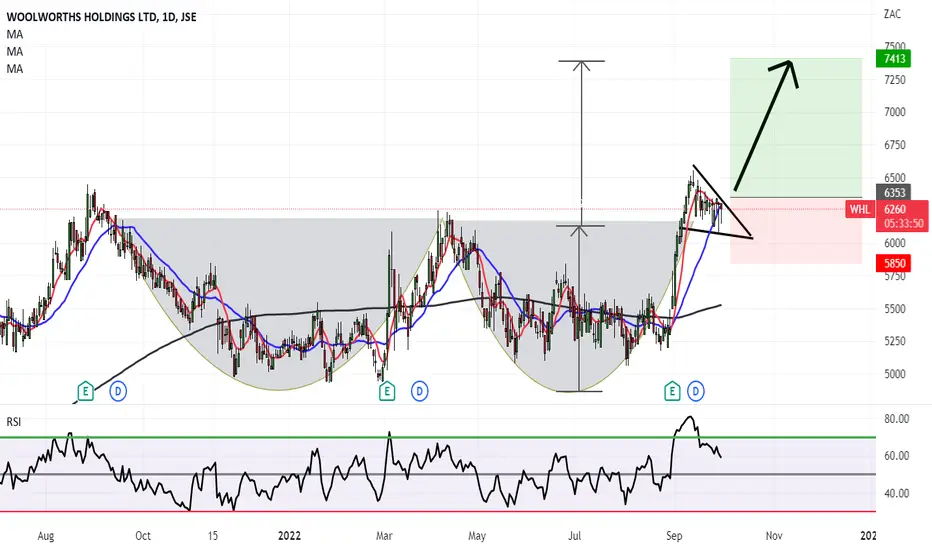932x550 pixels.
Task: Click the 5500 price axis value
Action: tap(895, 309)
